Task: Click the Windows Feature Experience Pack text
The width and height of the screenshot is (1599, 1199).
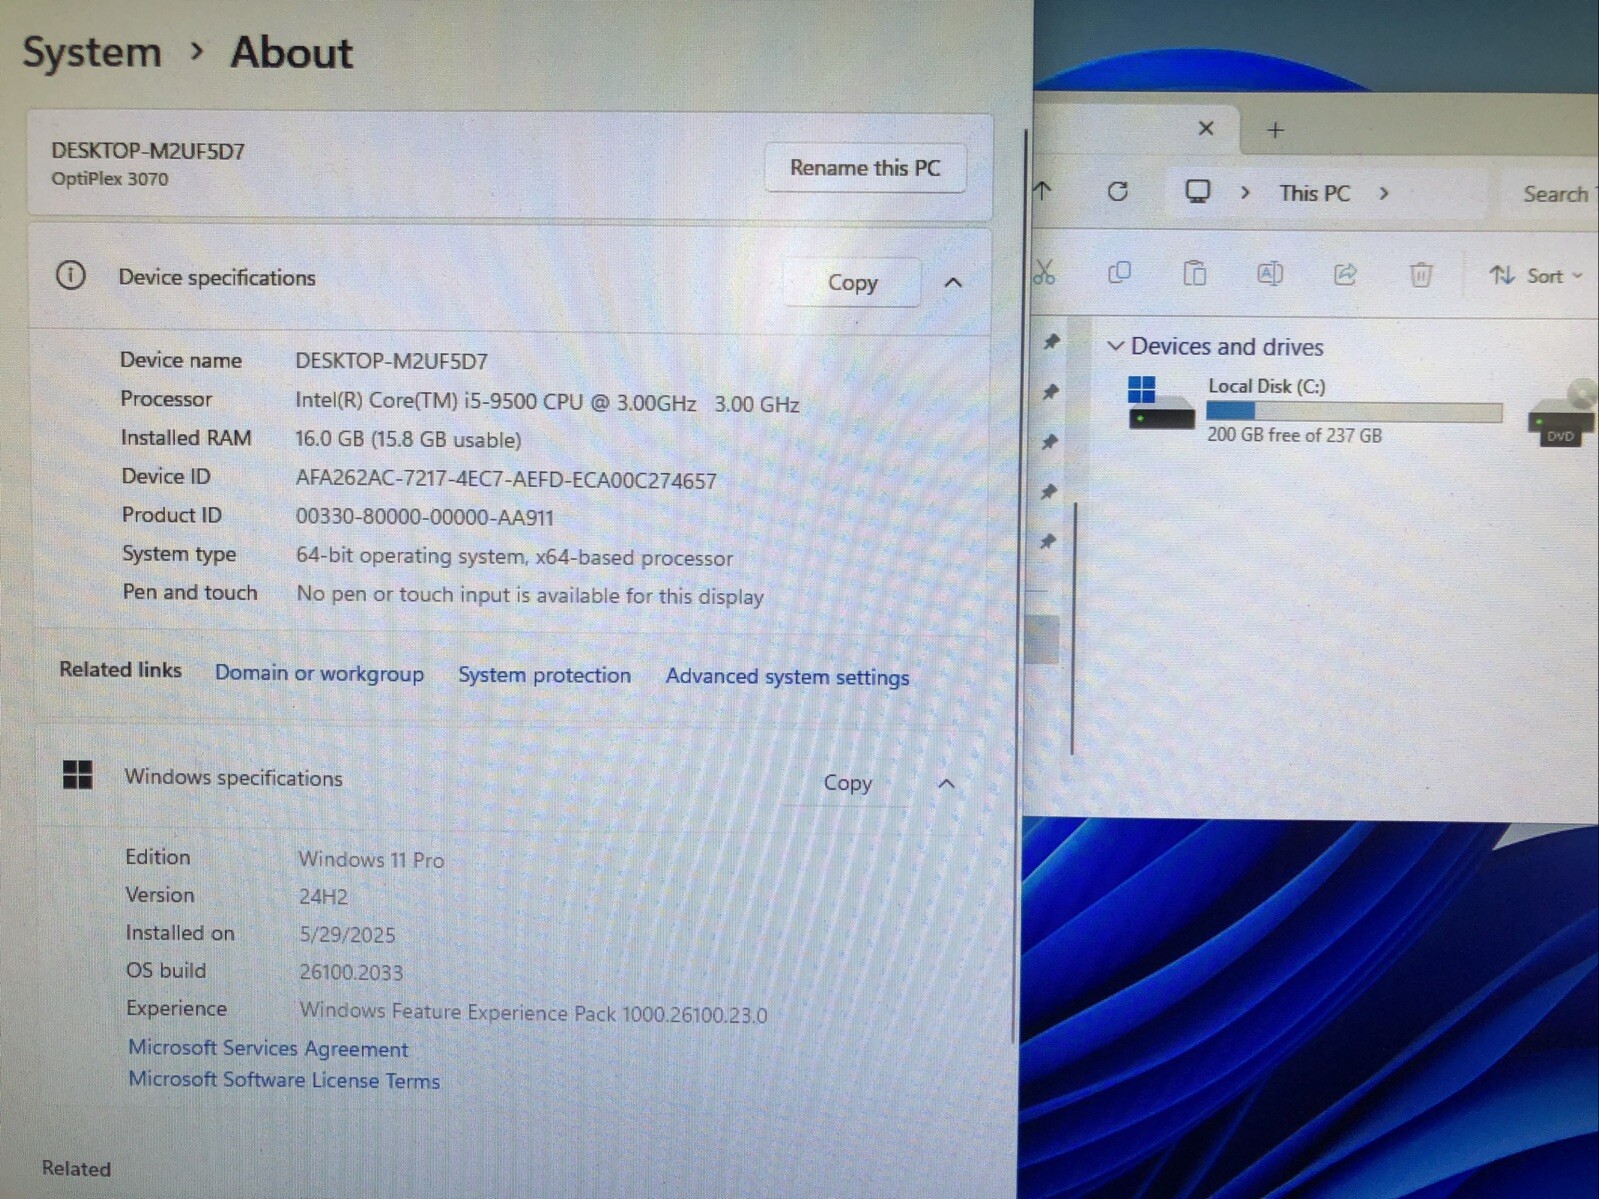Action: click(533, 1012)
